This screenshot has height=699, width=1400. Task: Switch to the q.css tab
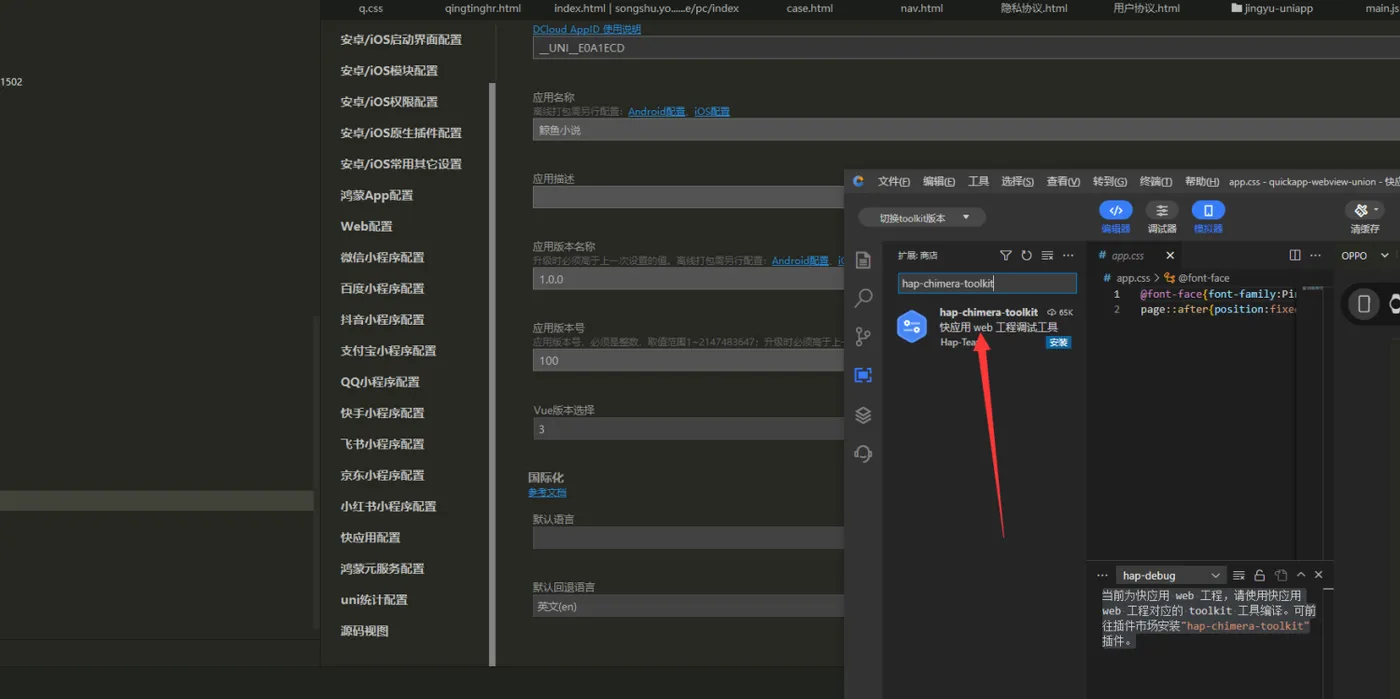(x=371, y=8)
